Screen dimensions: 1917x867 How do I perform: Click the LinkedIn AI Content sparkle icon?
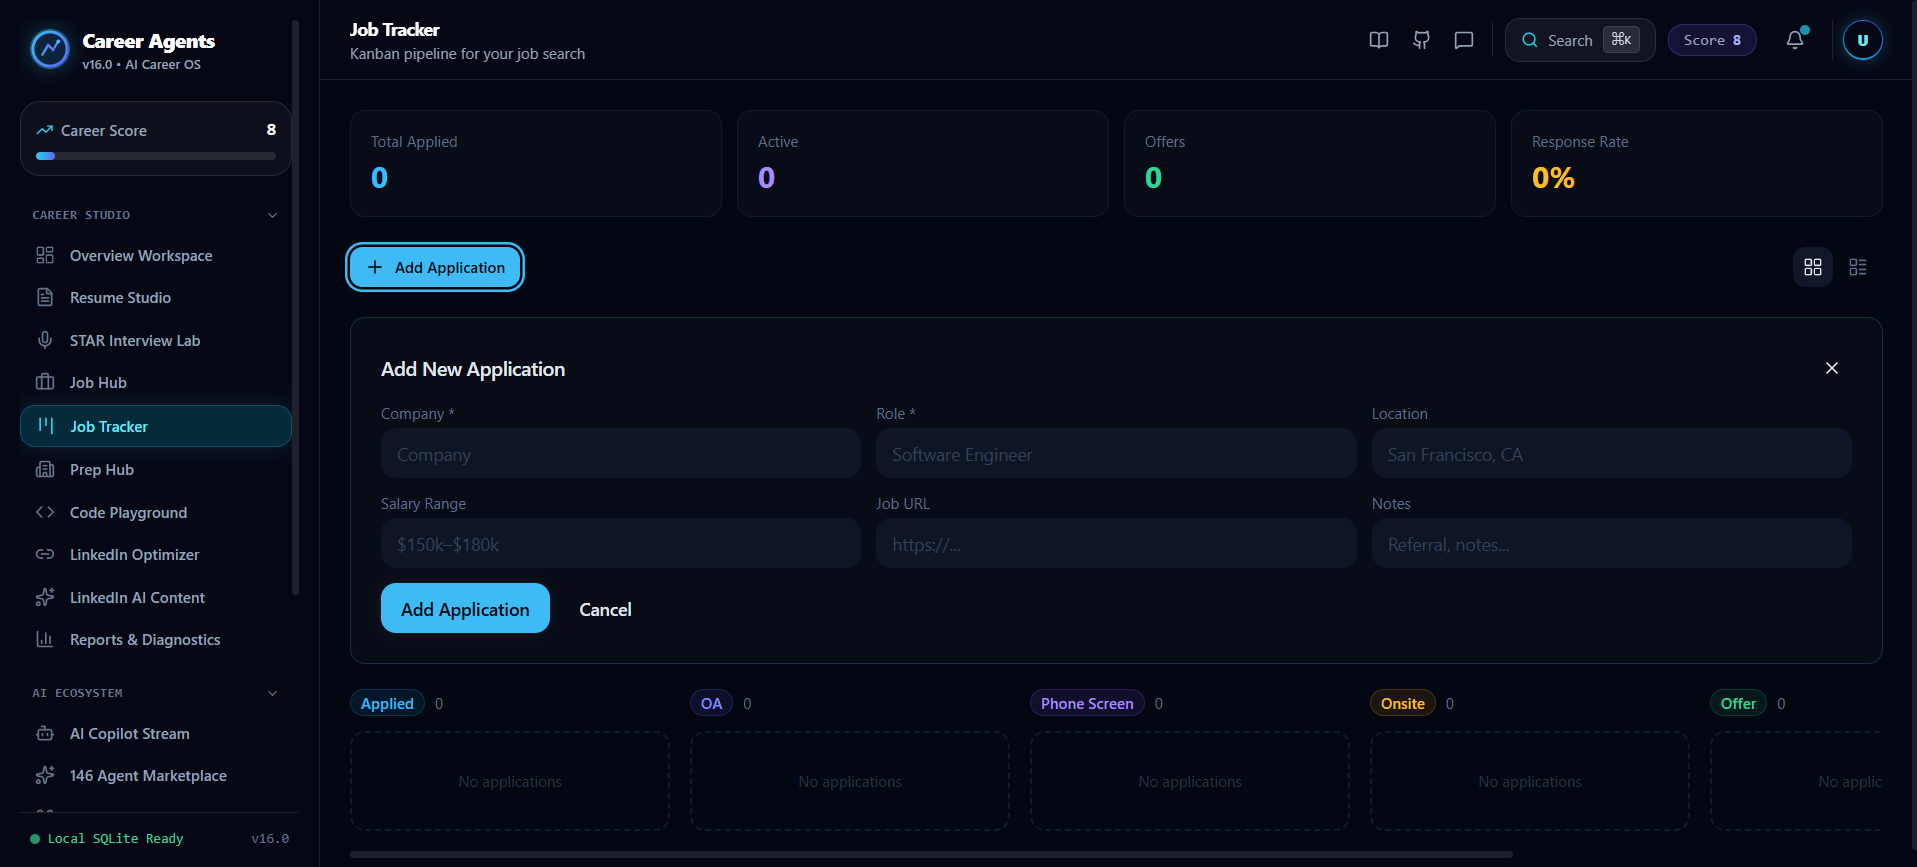pos(45,597)
